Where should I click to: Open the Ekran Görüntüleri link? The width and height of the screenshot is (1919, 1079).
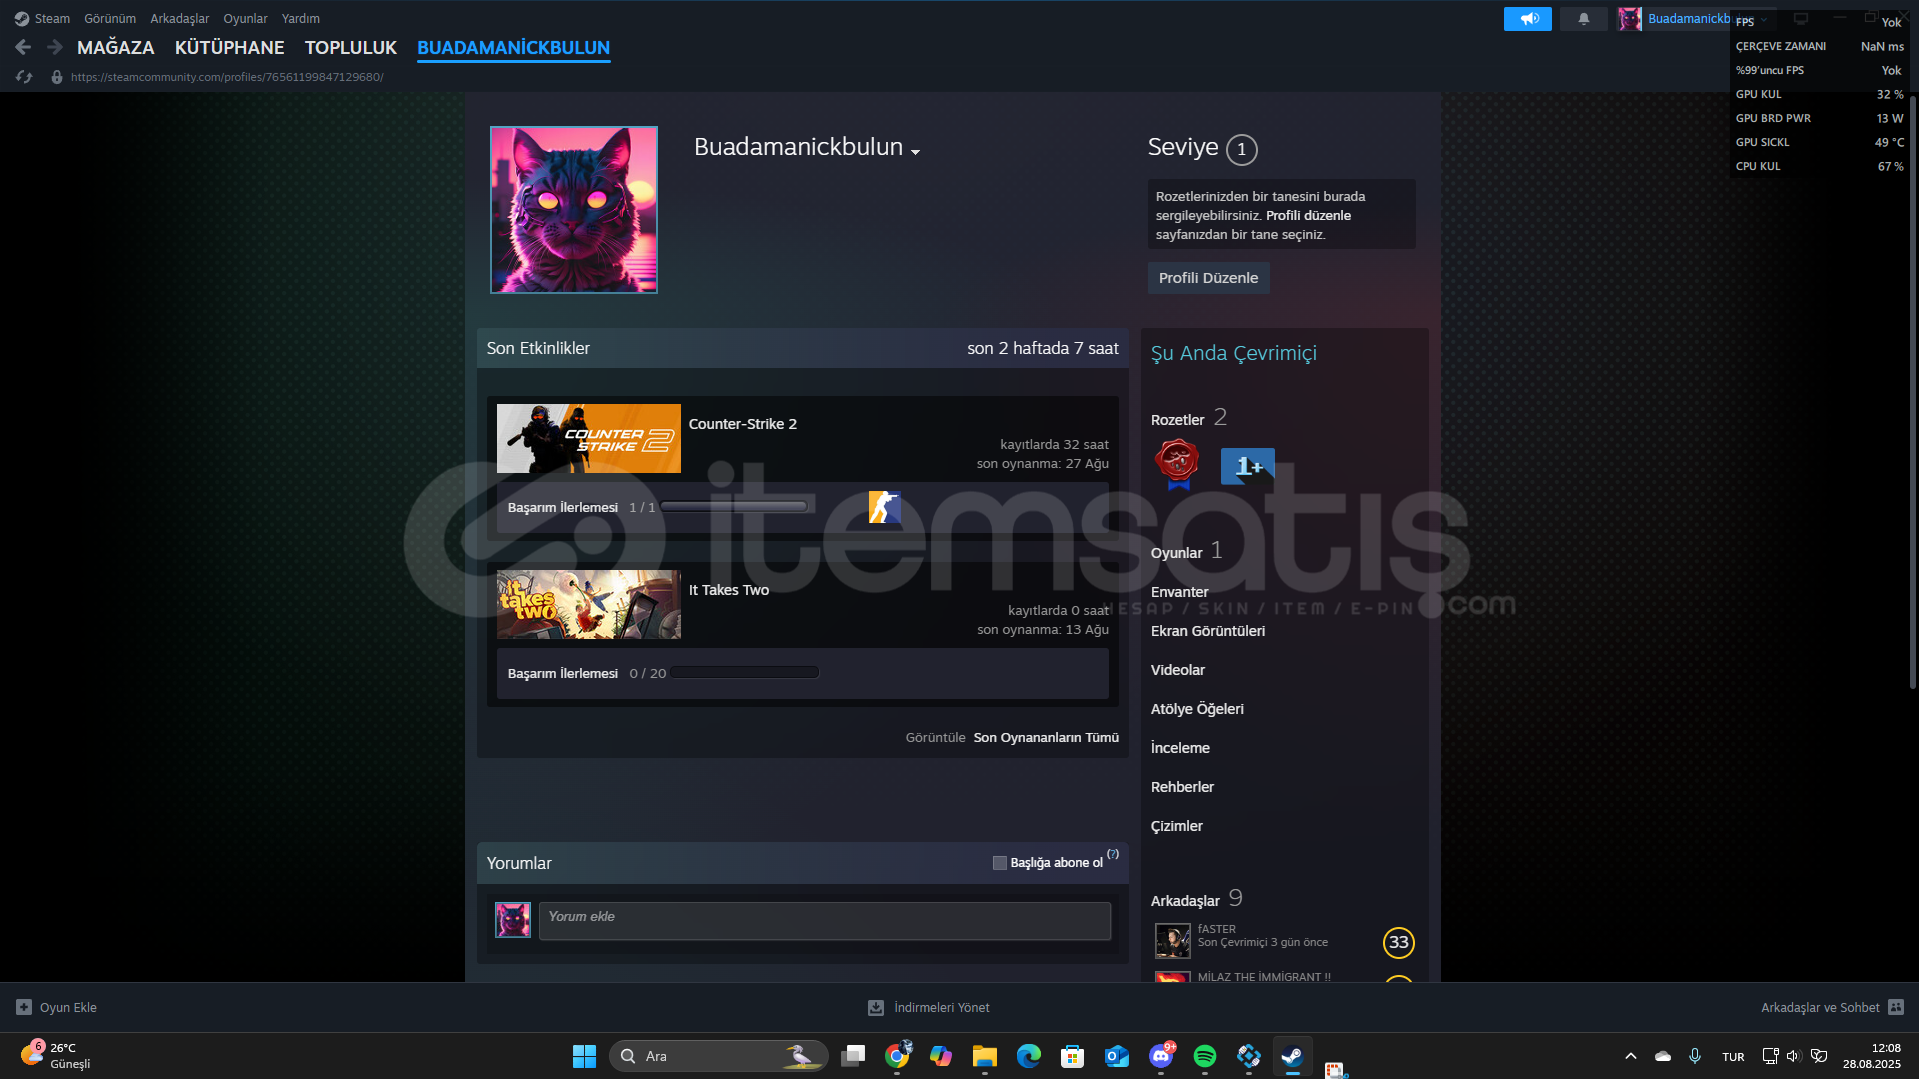point(1208,631)
